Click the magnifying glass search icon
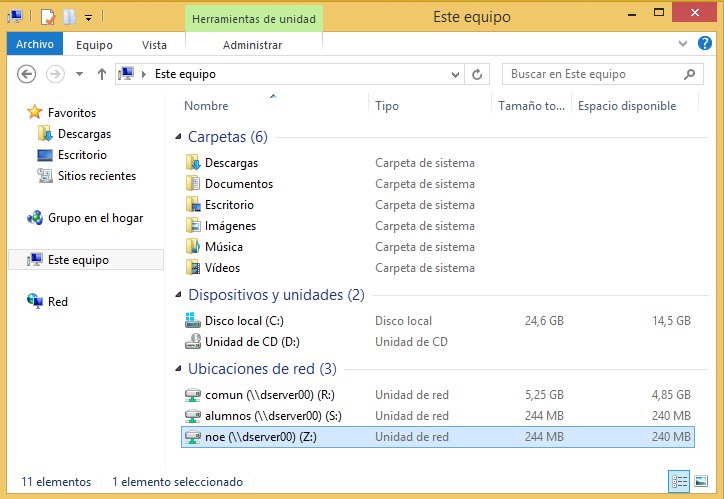 pyautogui.click(x=689, y=74)
